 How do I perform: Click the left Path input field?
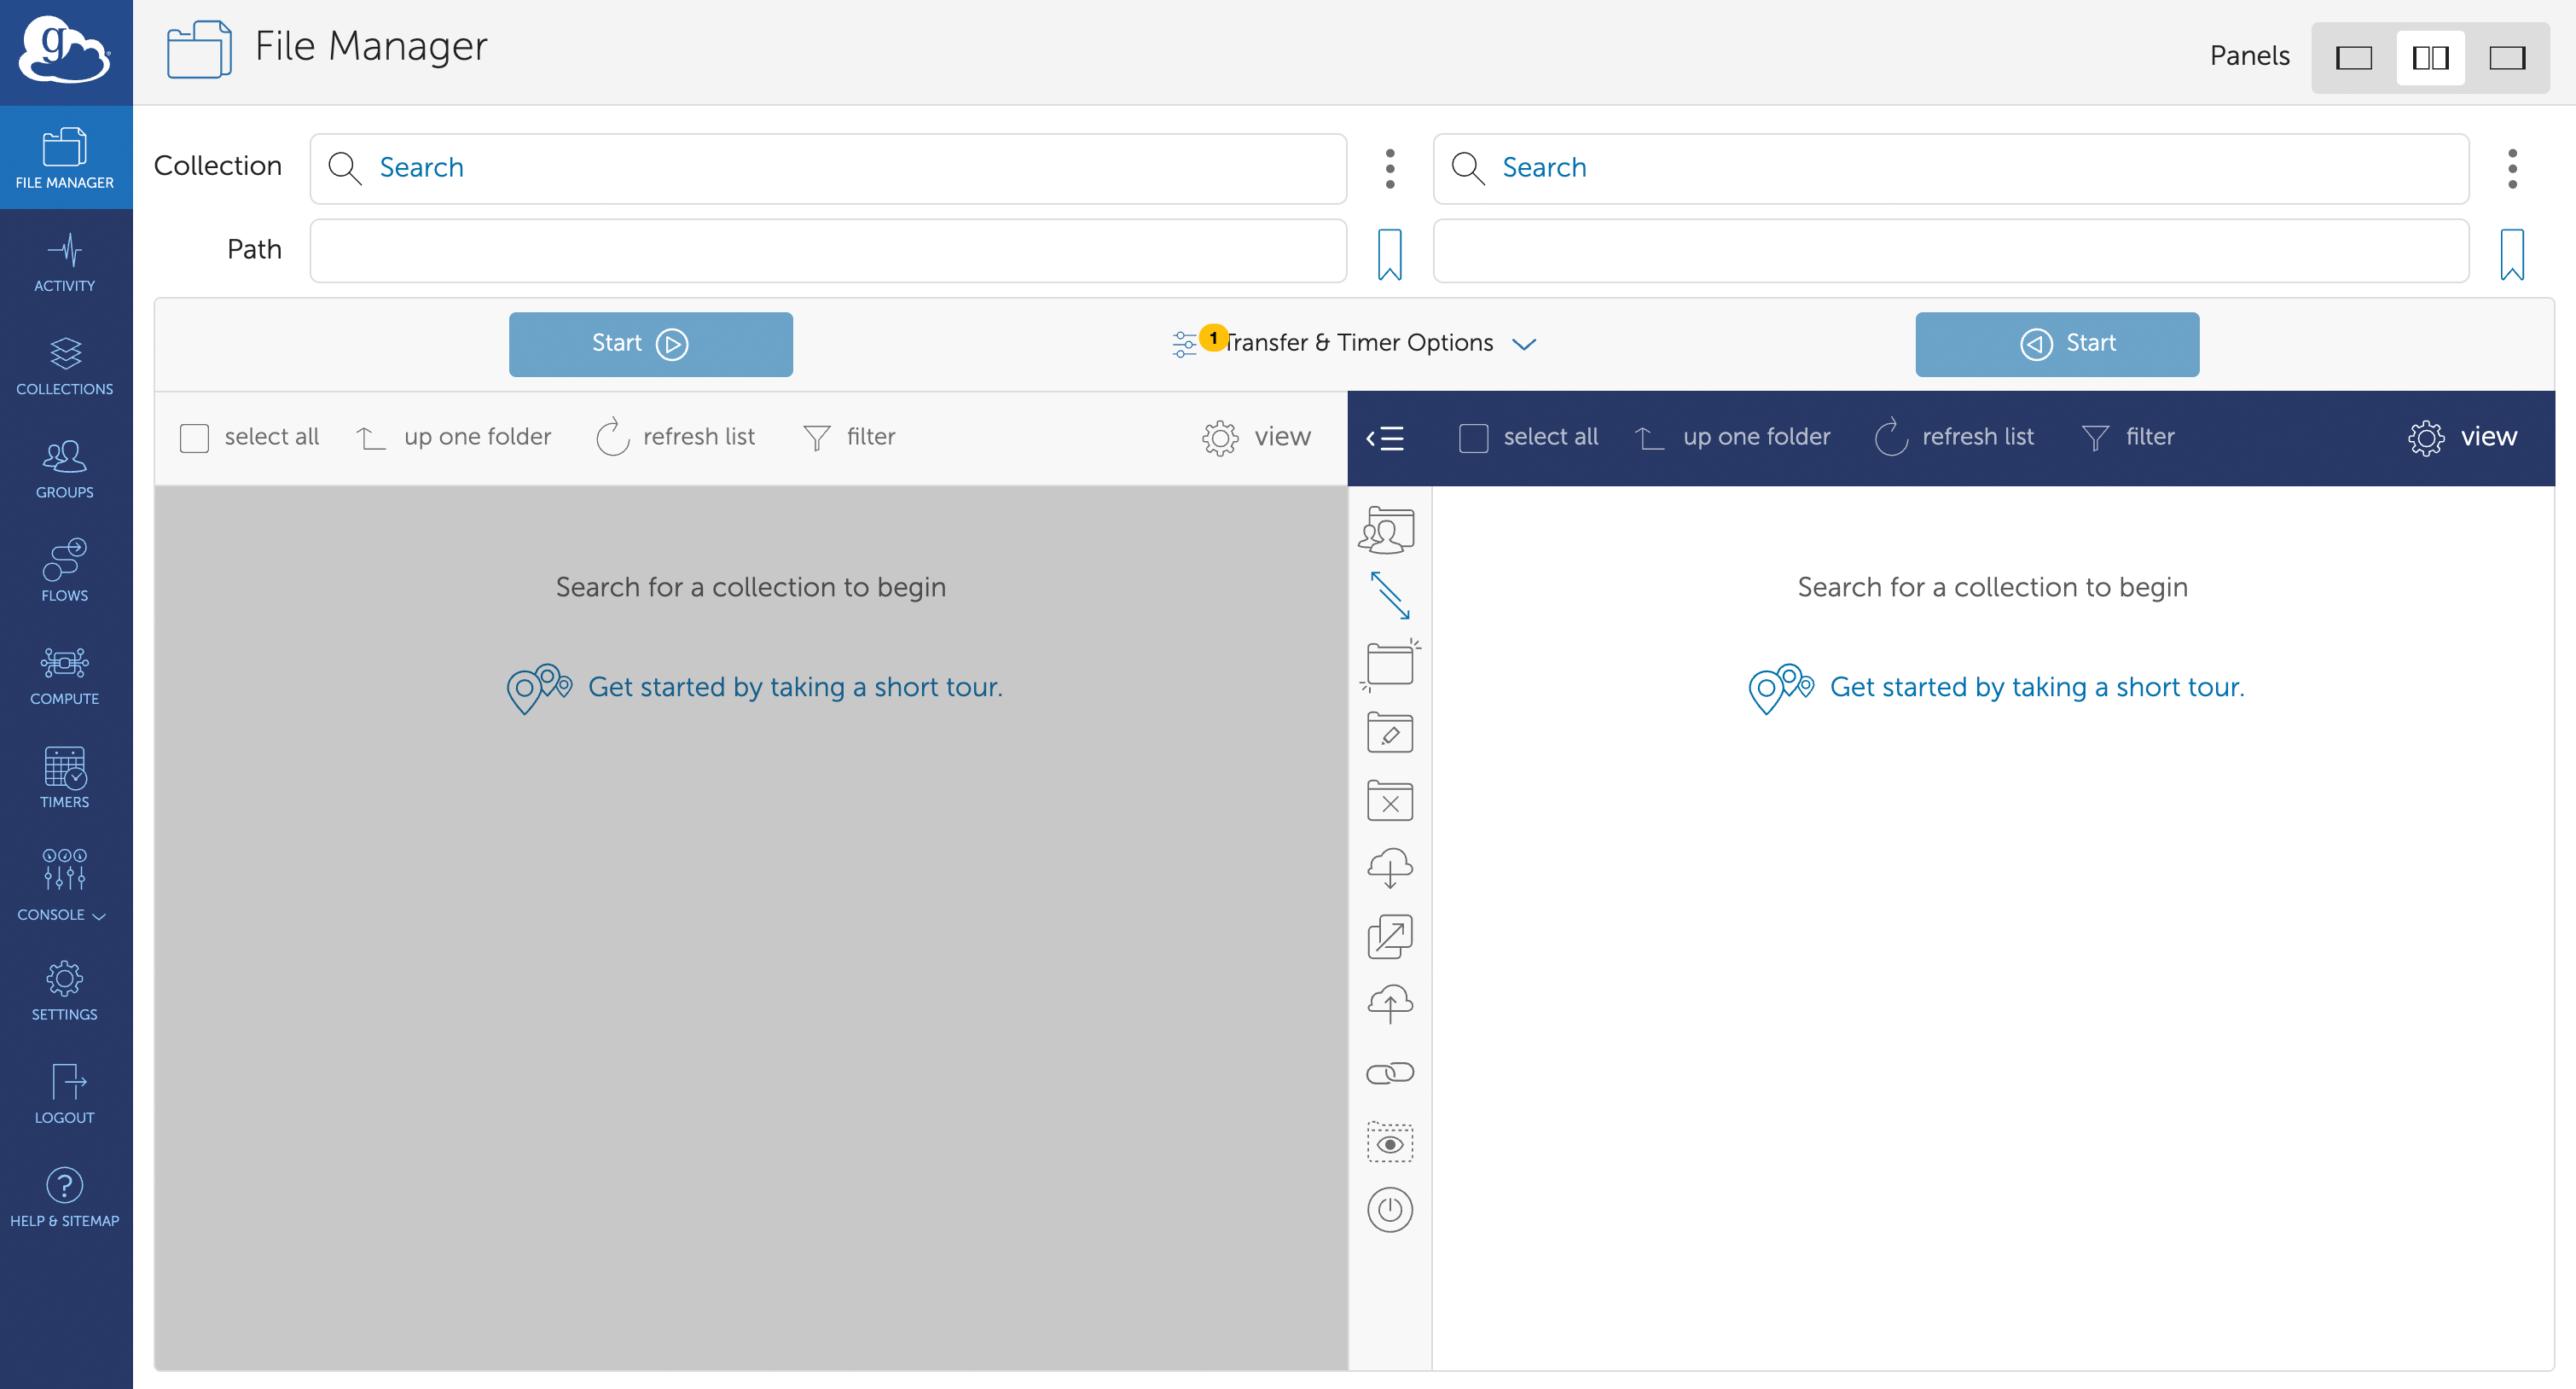(828, 251)
